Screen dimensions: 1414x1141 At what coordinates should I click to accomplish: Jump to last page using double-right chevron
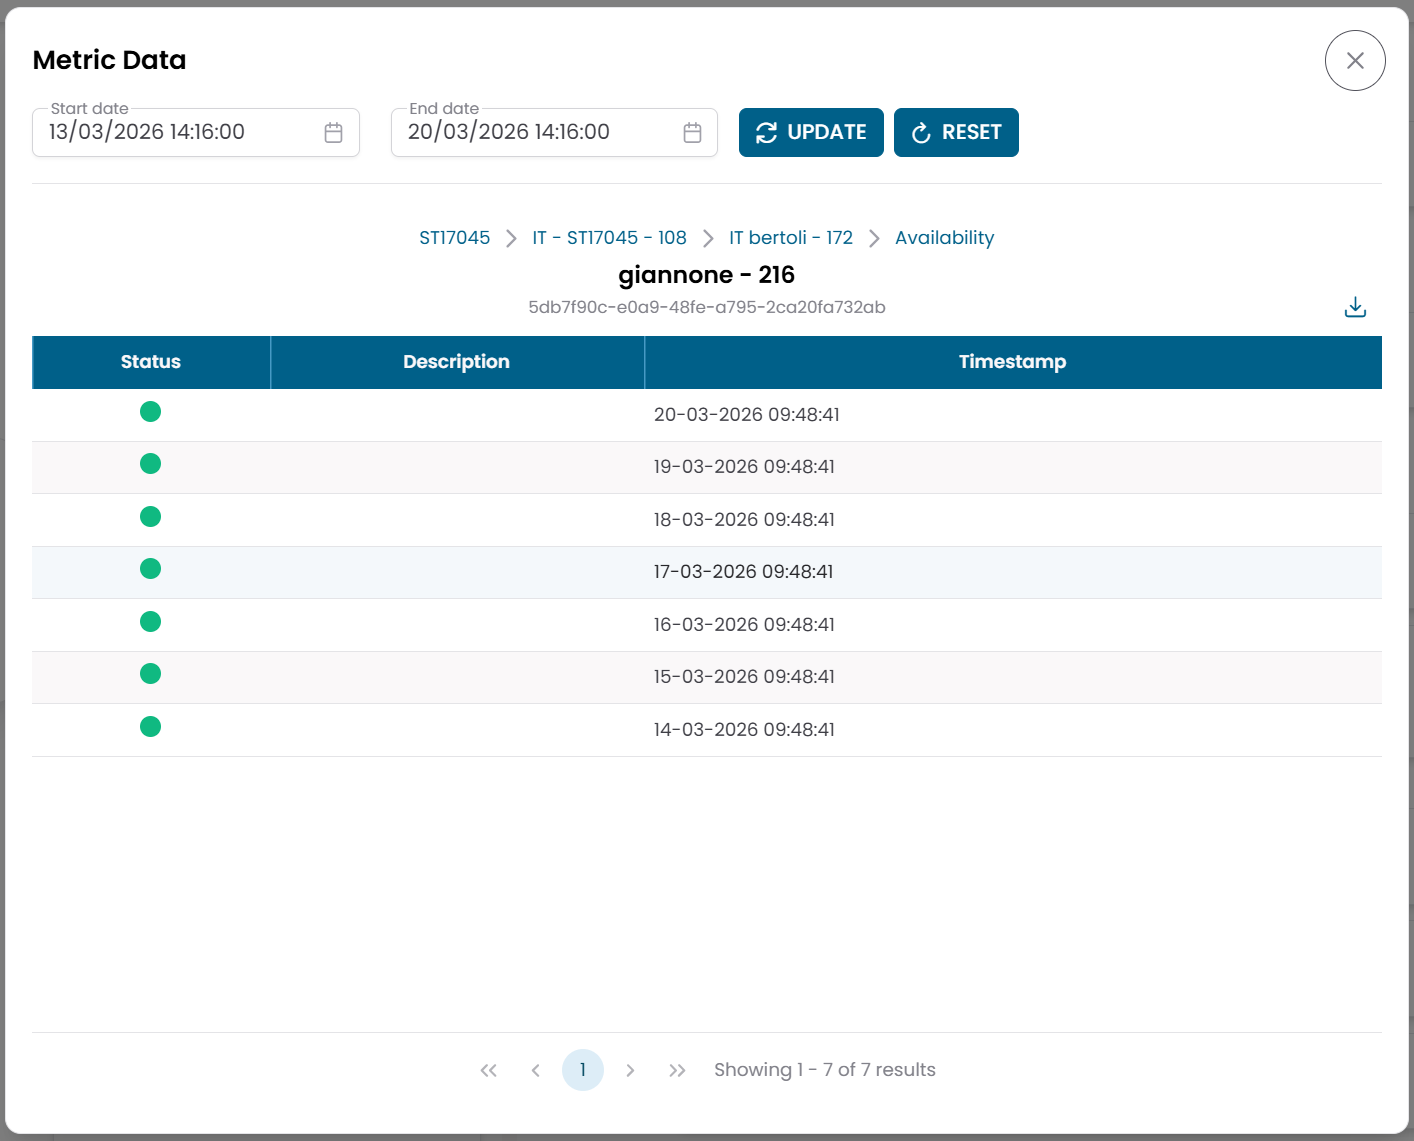[x=677, y=1069]
